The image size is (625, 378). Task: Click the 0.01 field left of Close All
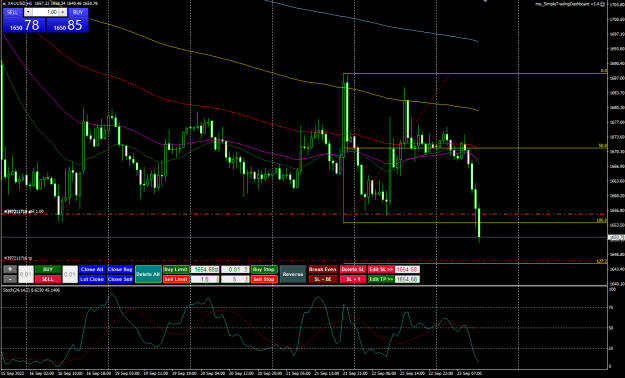(x=70, y=274)
